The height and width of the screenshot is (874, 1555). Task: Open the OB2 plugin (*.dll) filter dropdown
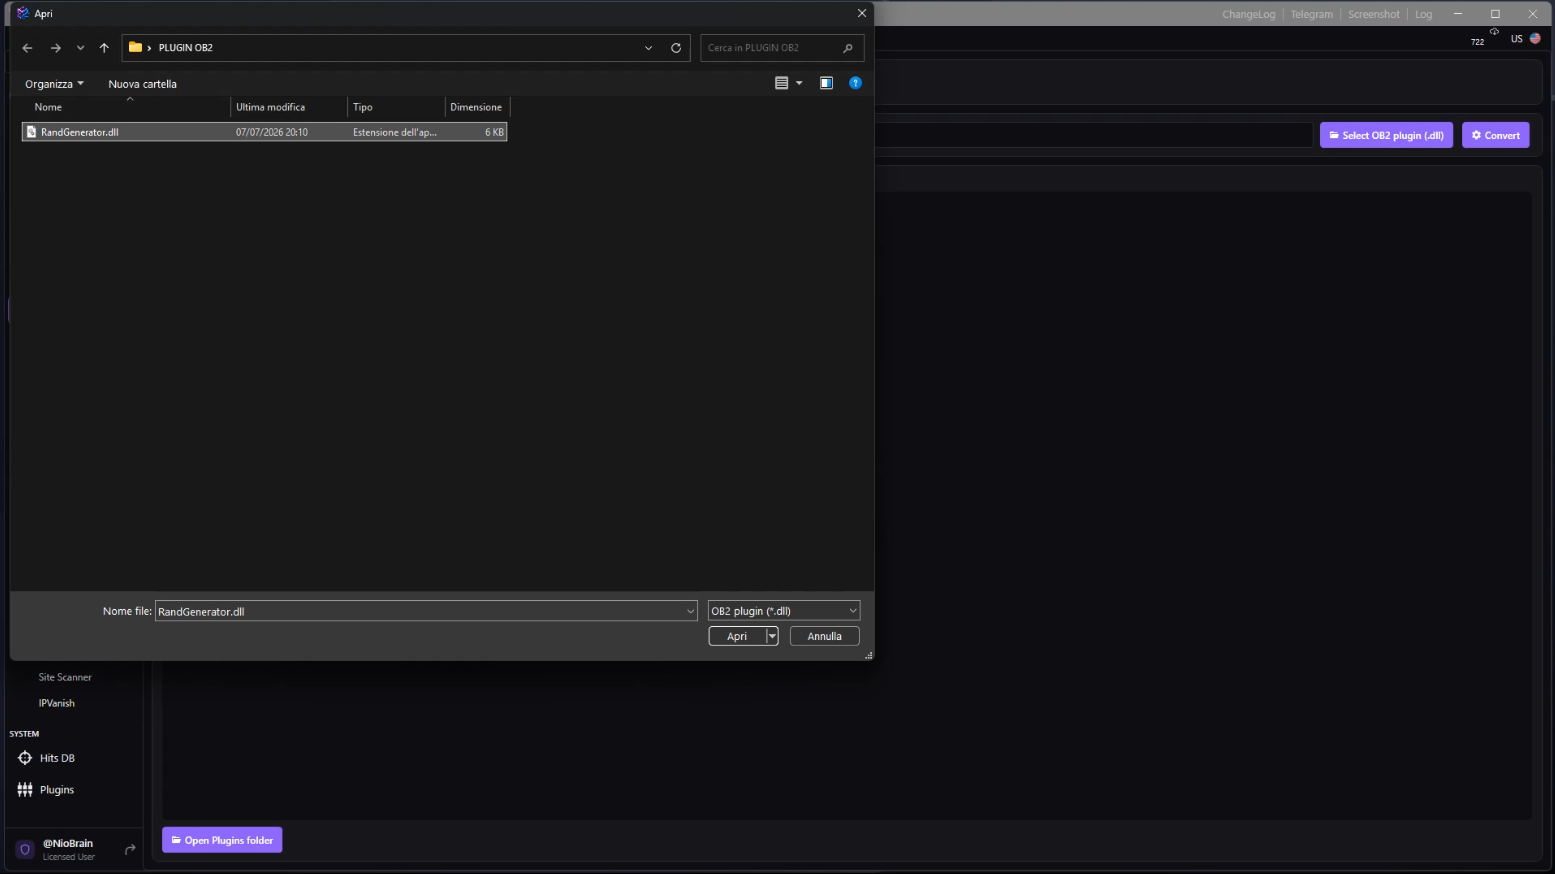784,611
